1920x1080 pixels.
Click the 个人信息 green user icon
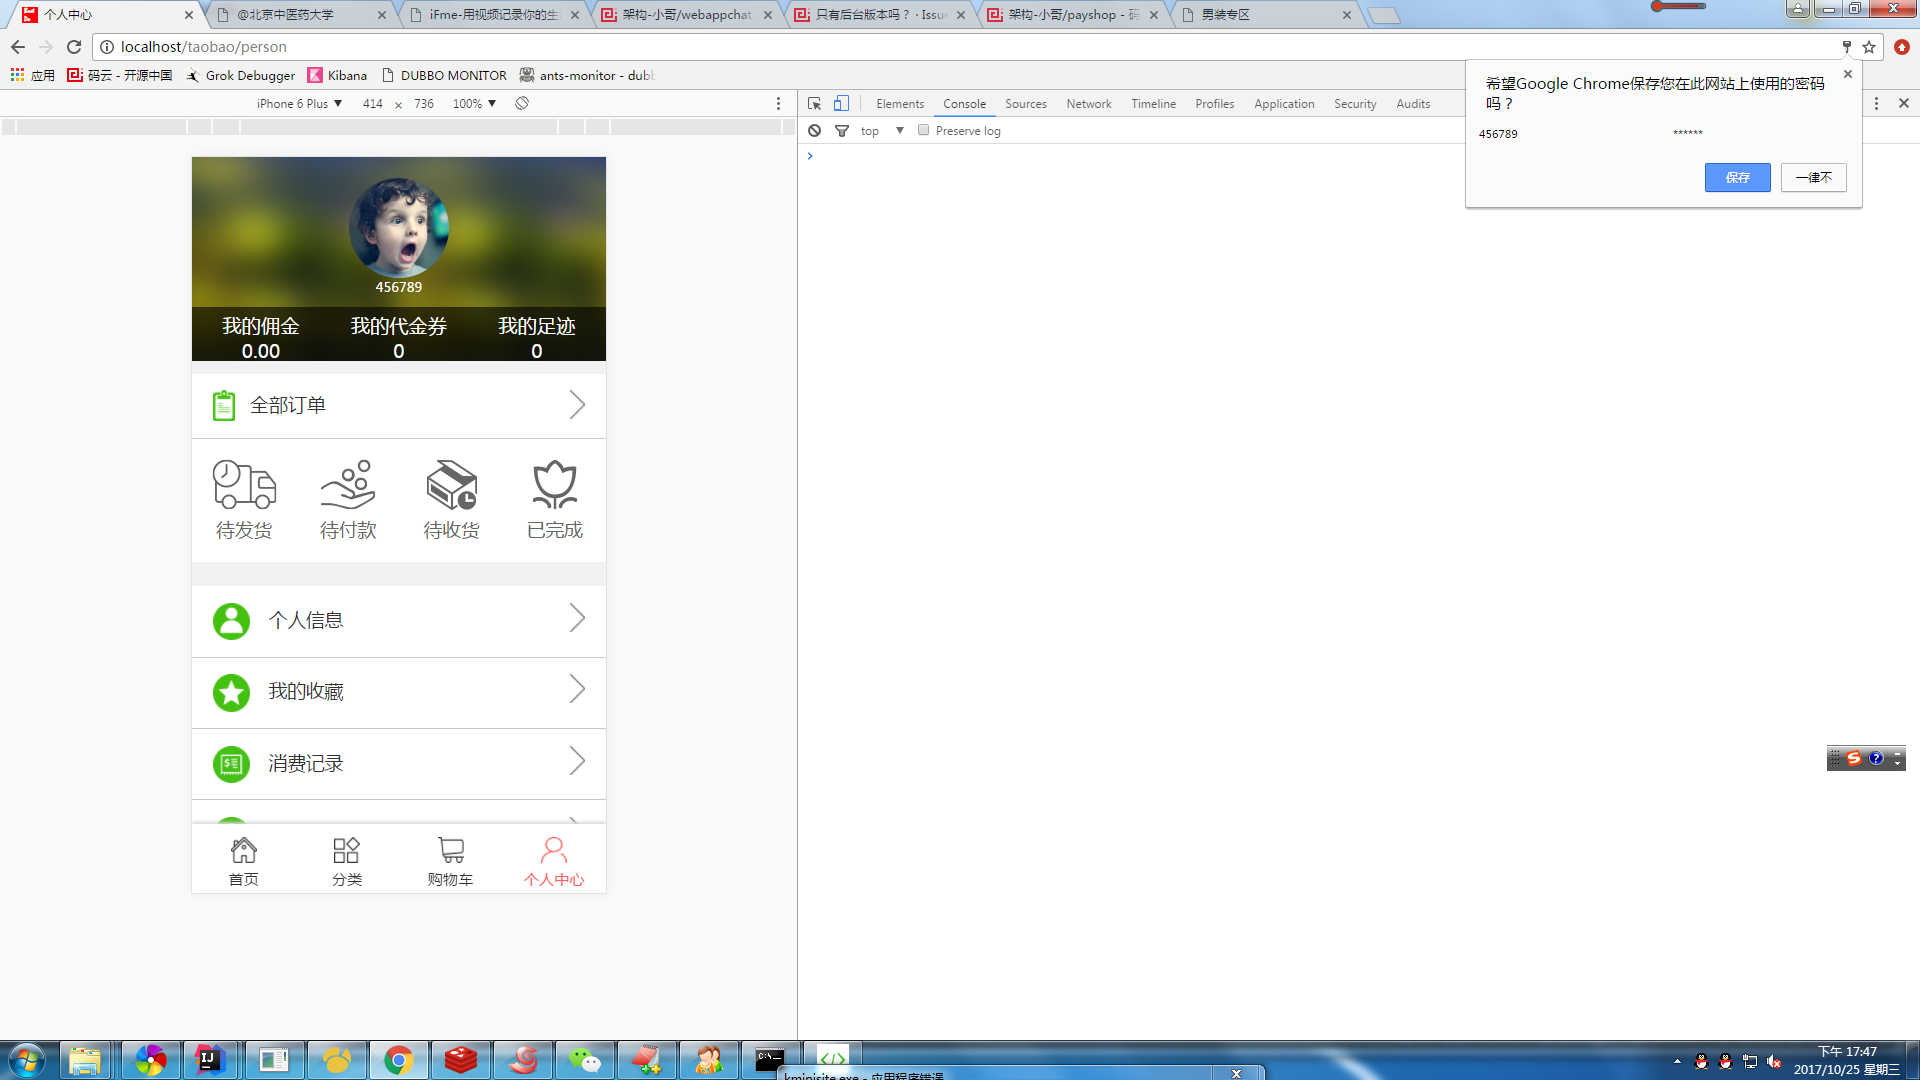pyautogui.click(x=231, y=621)
